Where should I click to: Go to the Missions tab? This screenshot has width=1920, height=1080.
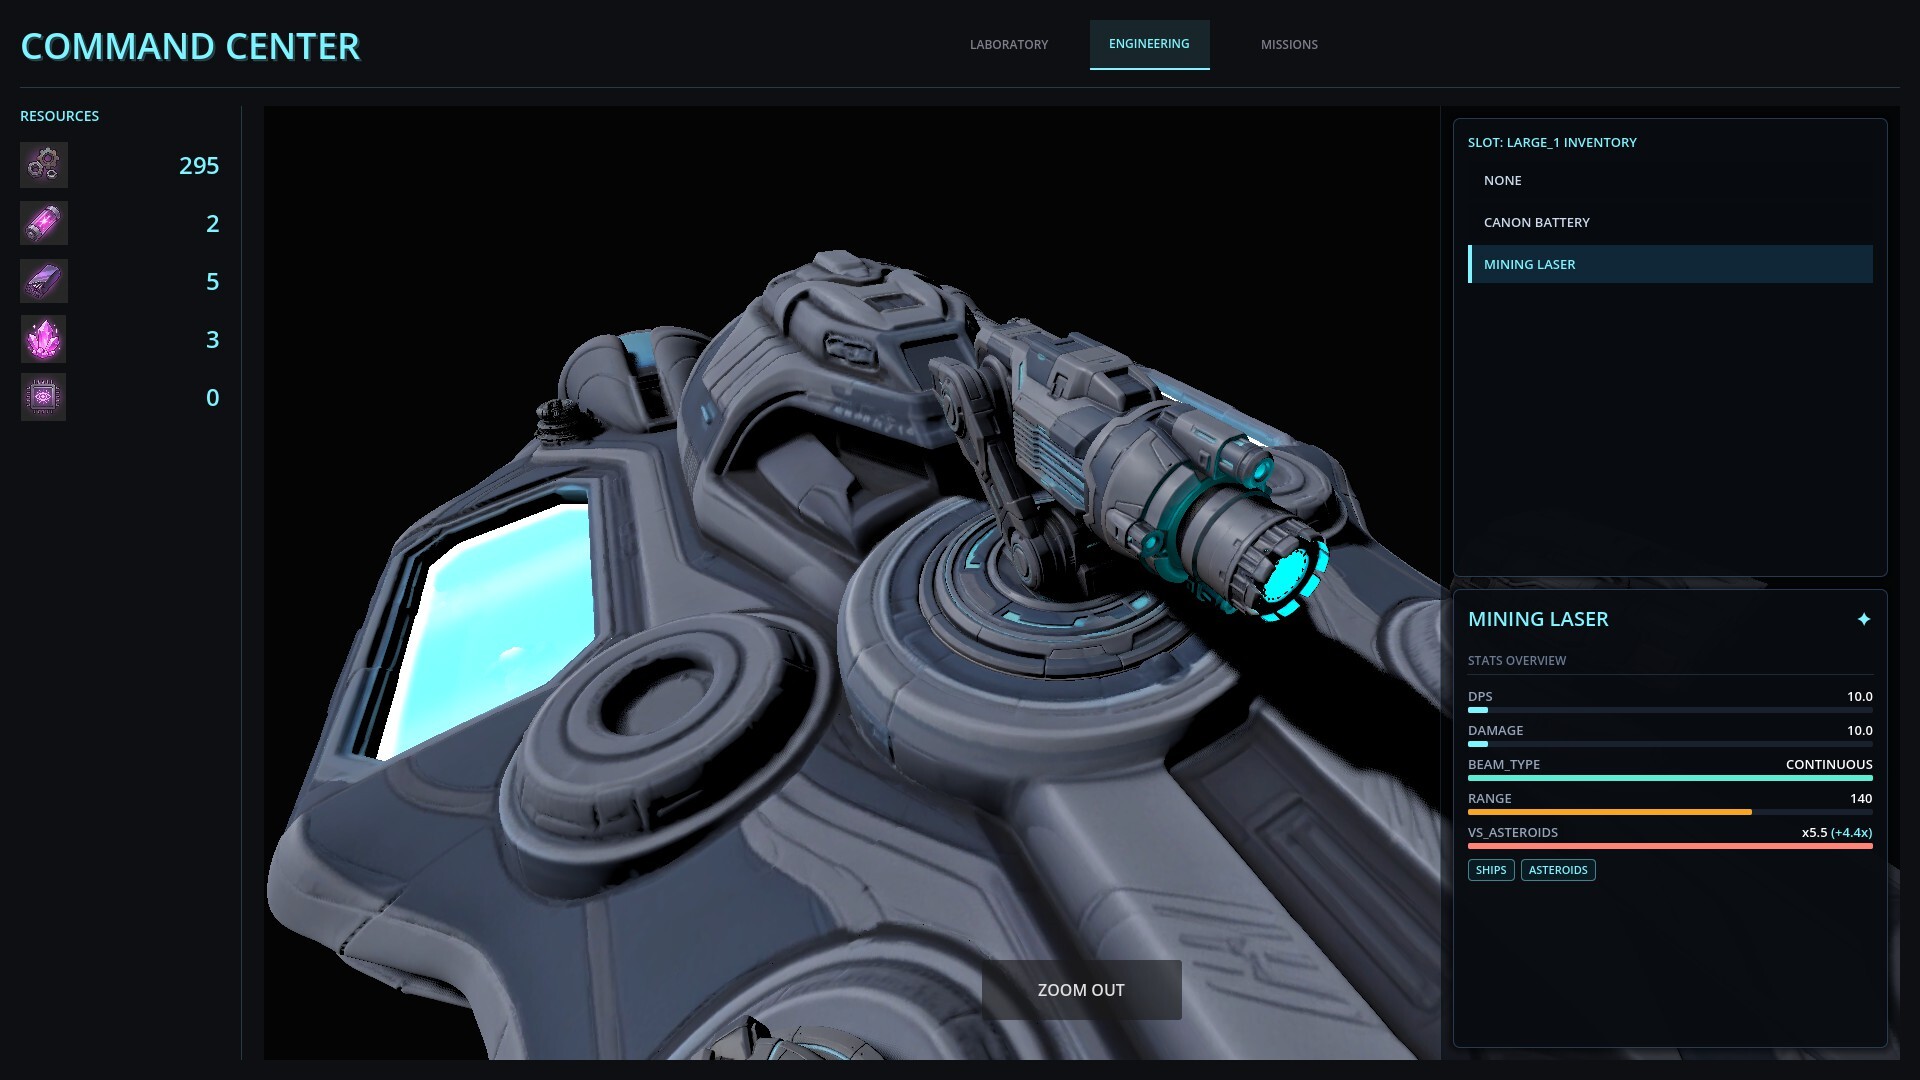[1289, 44]
